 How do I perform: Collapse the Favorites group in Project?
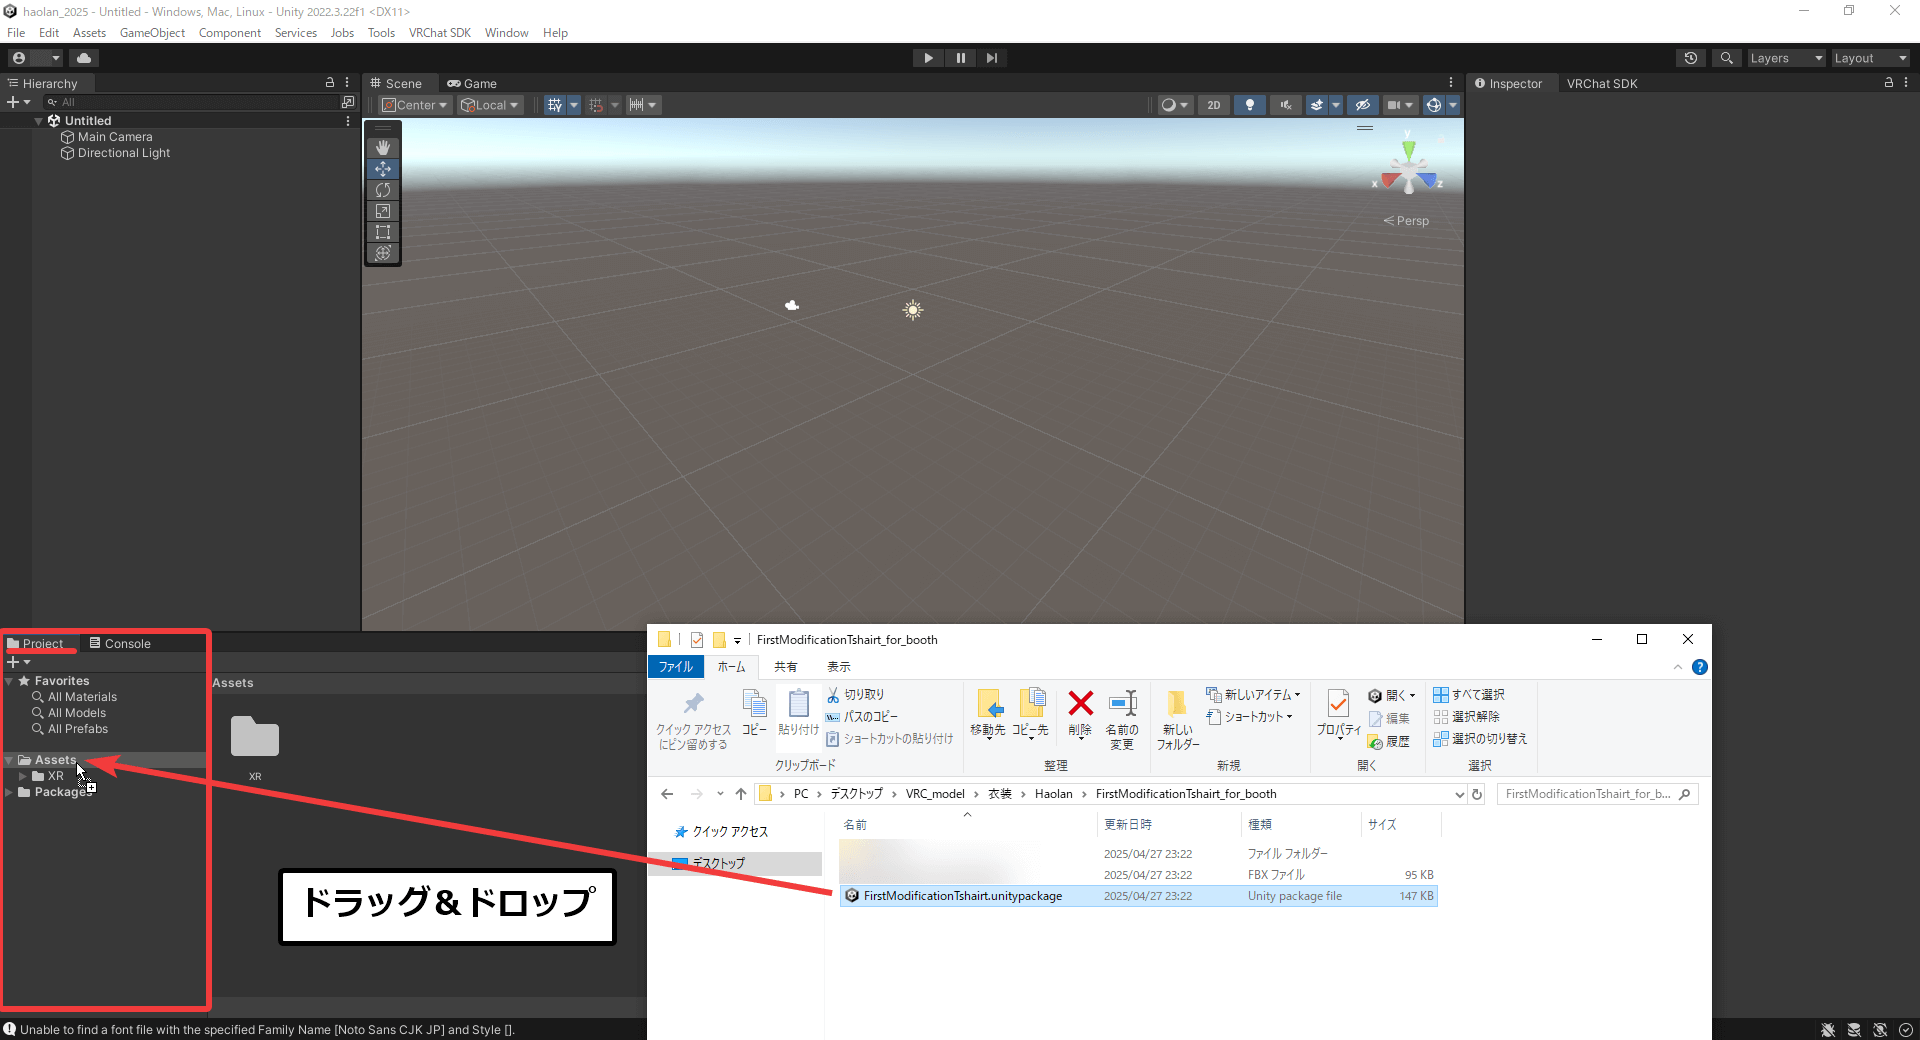pyautogui.click(x=9, y=681)
